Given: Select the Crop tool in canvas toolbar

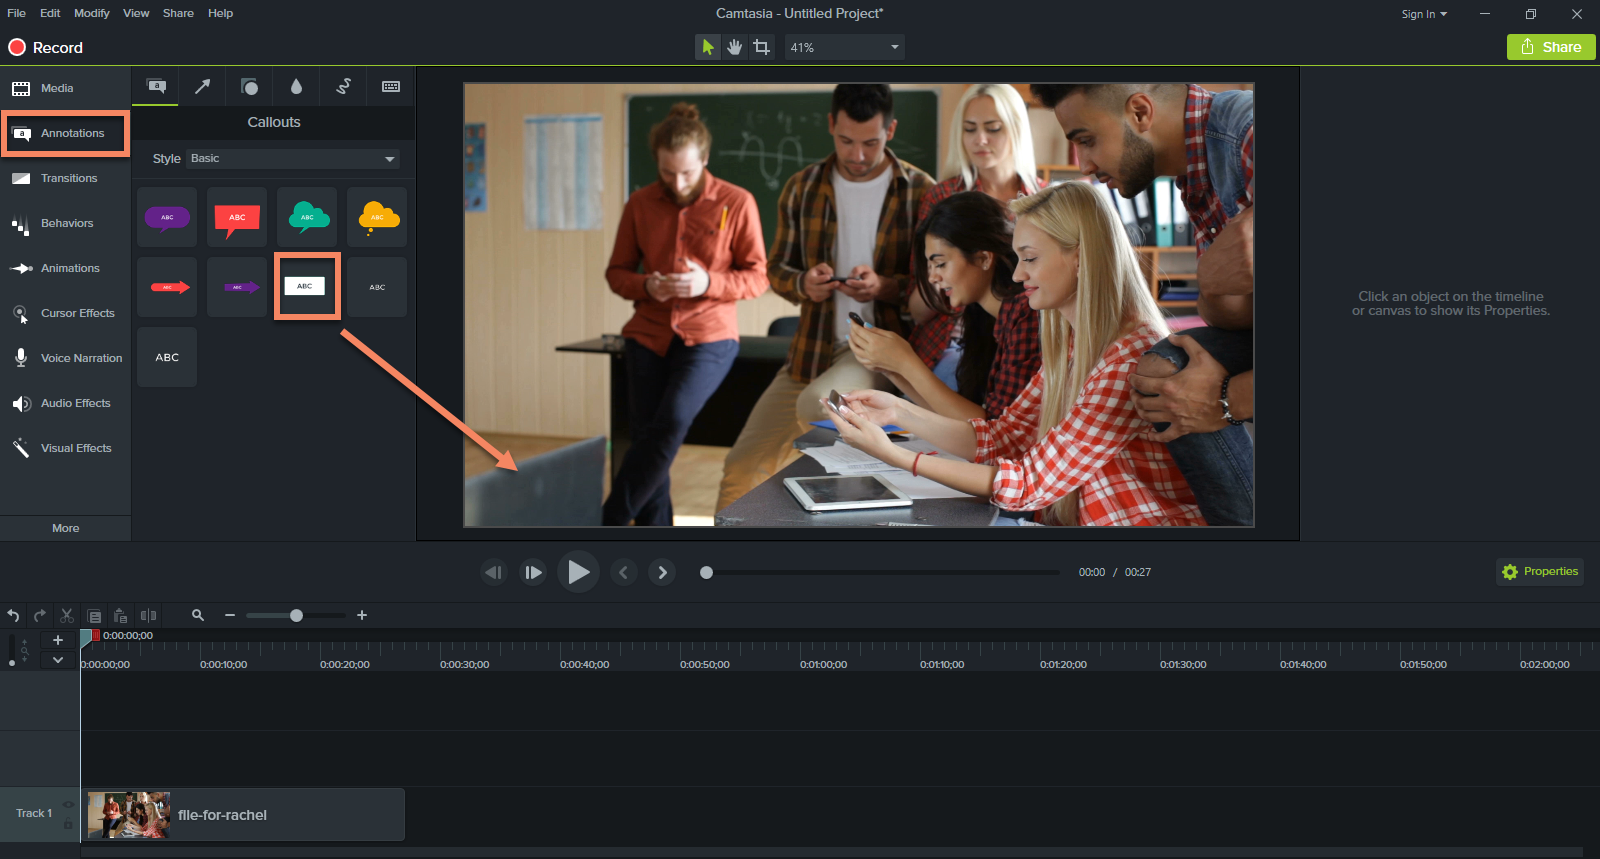Looking at the screenshot, I should pos(761,47).
